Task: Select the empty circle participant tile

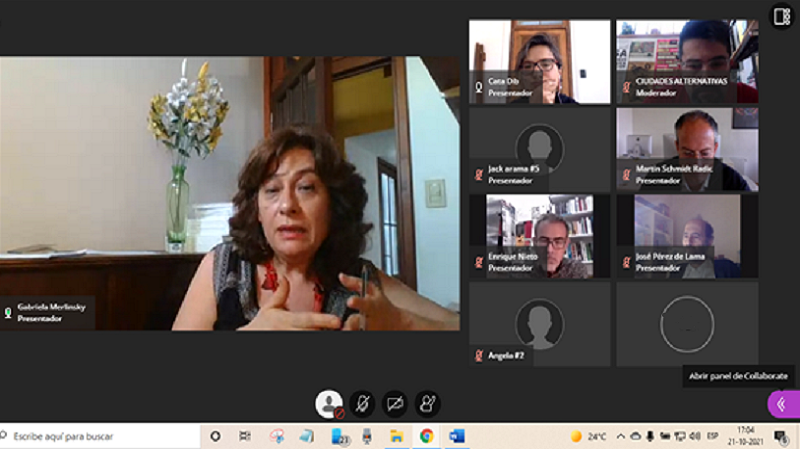Action: [x=687, y=325]
